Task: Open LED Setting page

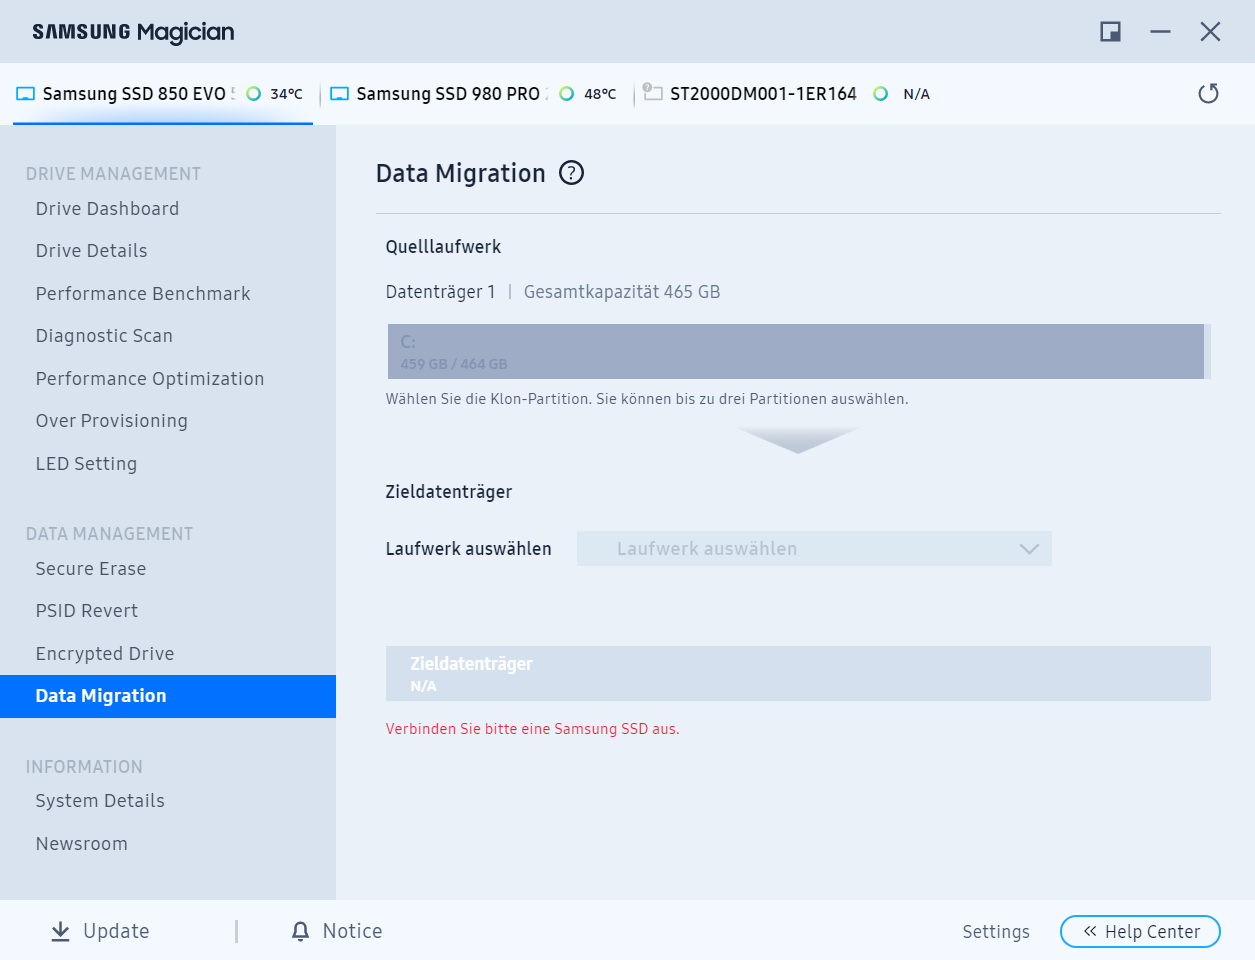Action: coord(86,463)
